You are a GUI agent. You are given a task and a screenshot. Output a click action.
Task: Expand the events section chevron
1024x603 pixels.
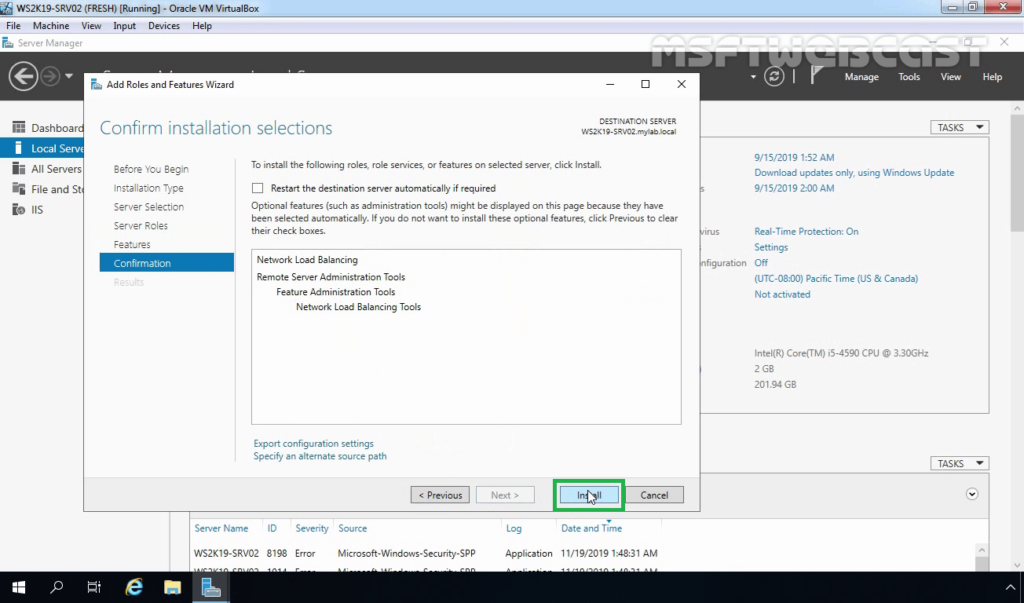(x=972, y=494)
